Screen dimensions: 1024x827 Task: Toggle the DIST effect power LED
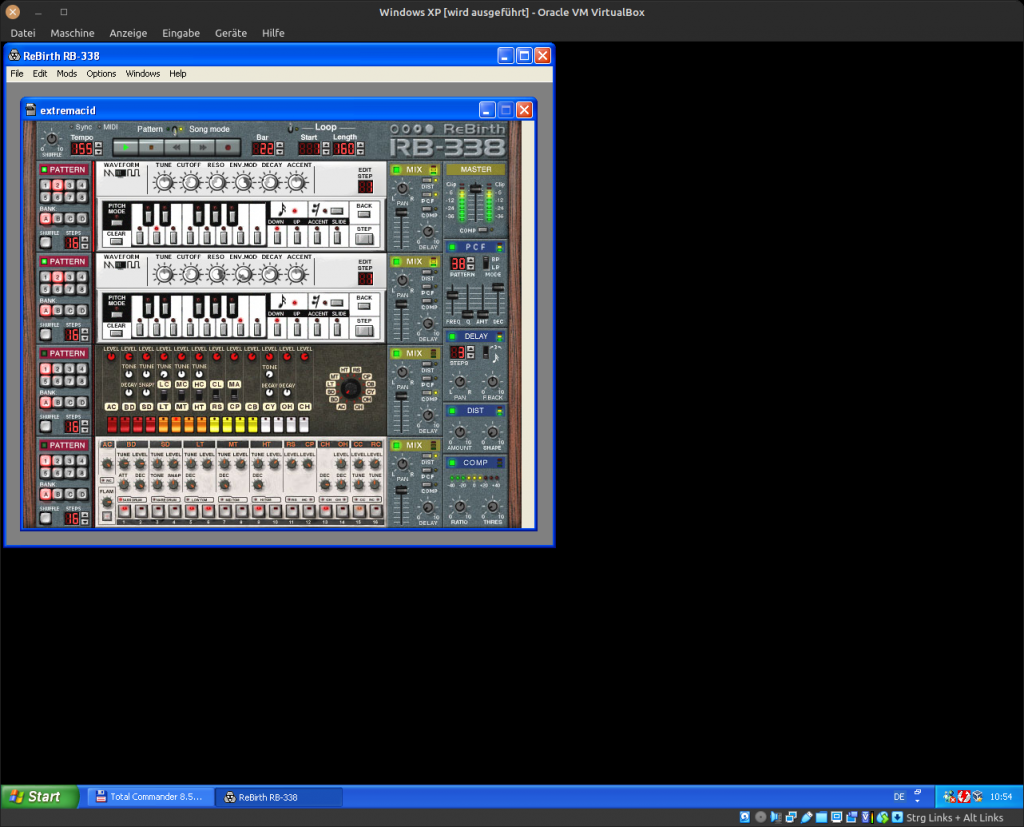[452, 411]
